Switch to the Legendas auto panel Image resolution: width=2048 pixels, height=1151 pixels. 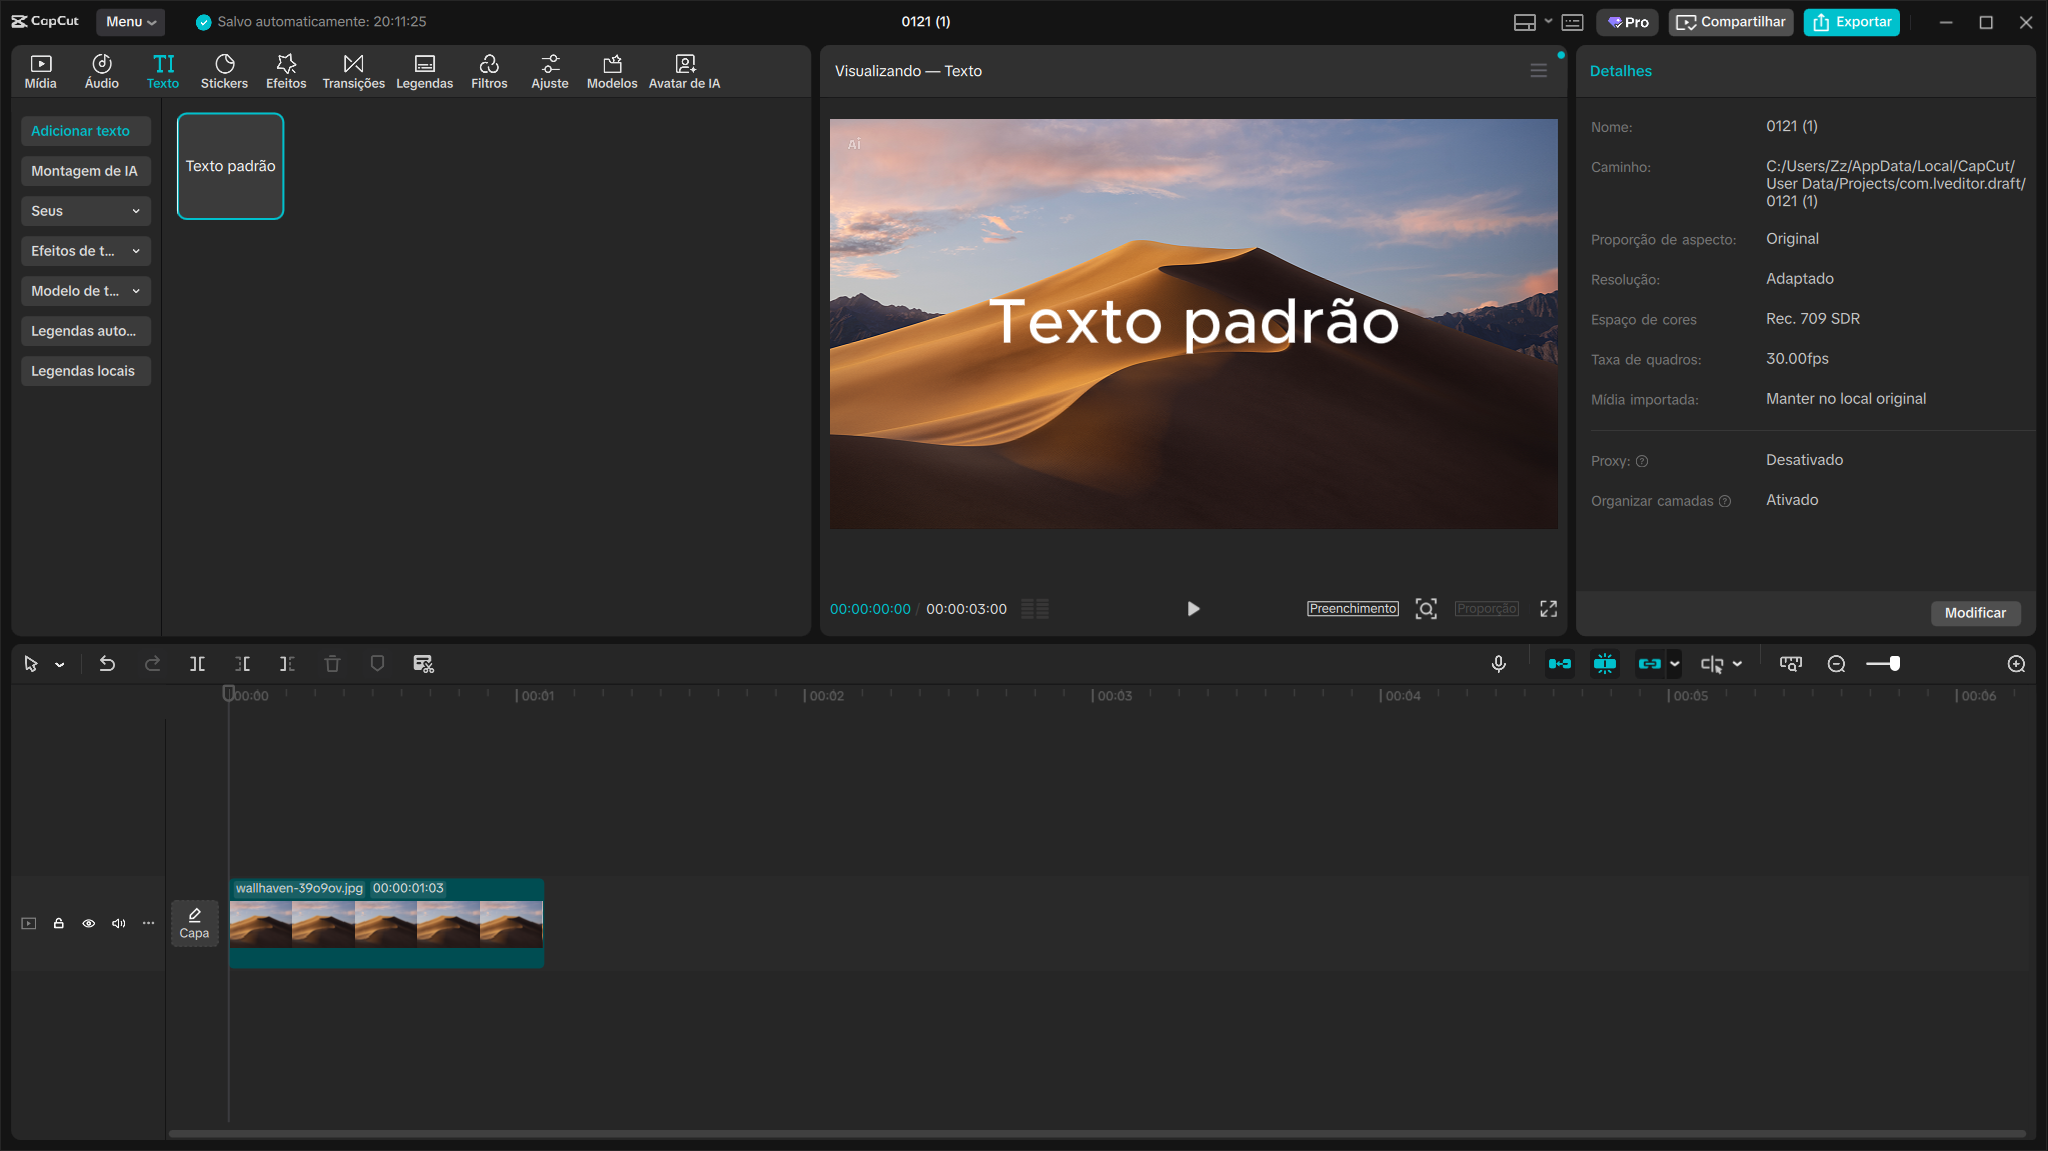point(86,330)
